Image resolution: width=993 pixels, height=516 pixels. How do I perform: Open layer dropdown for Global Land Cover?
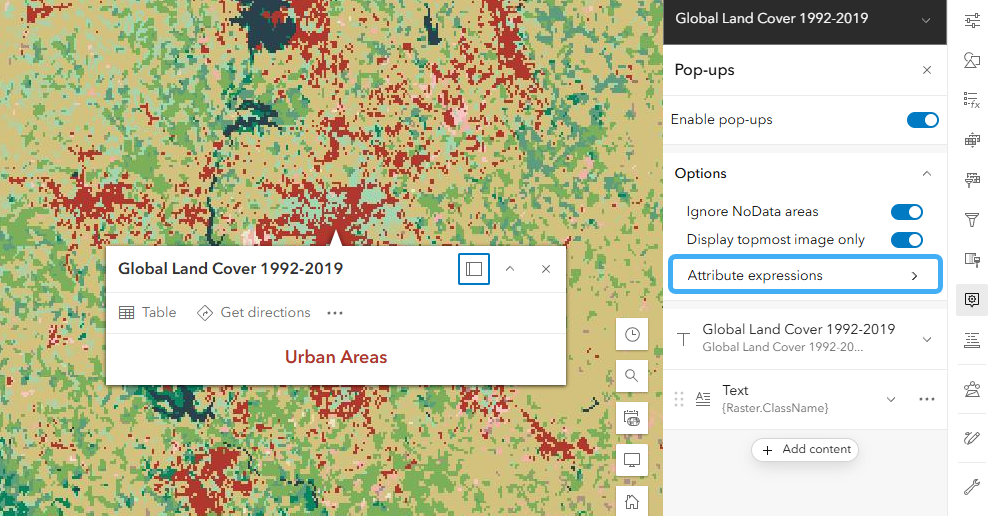926,20
